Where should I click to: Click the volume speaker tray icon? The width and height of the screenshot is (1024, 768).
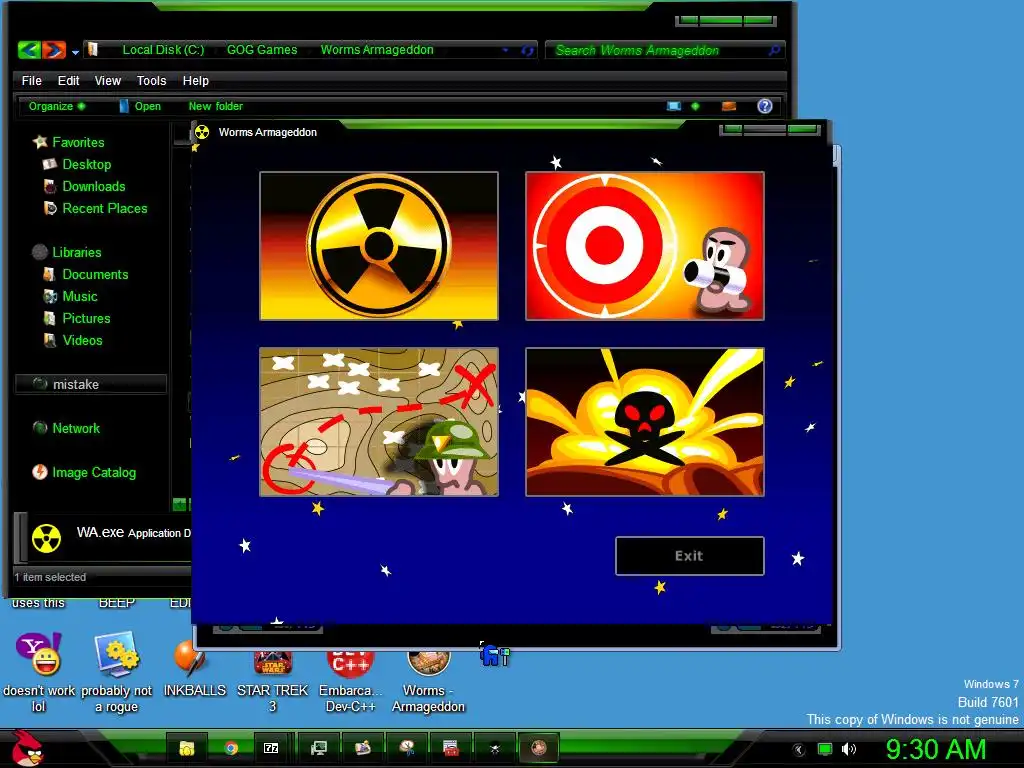tap(848, 749)
